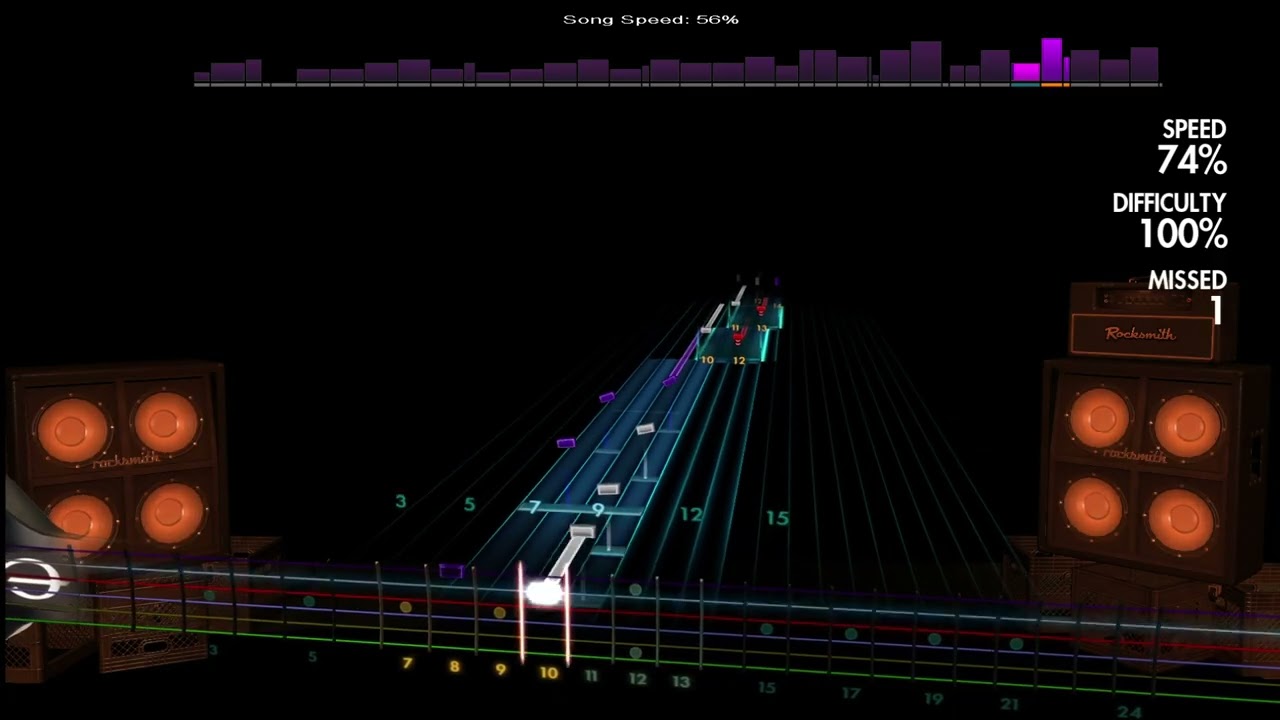Select the bright magenta highlighted section in song timeline

(1026, 72)
